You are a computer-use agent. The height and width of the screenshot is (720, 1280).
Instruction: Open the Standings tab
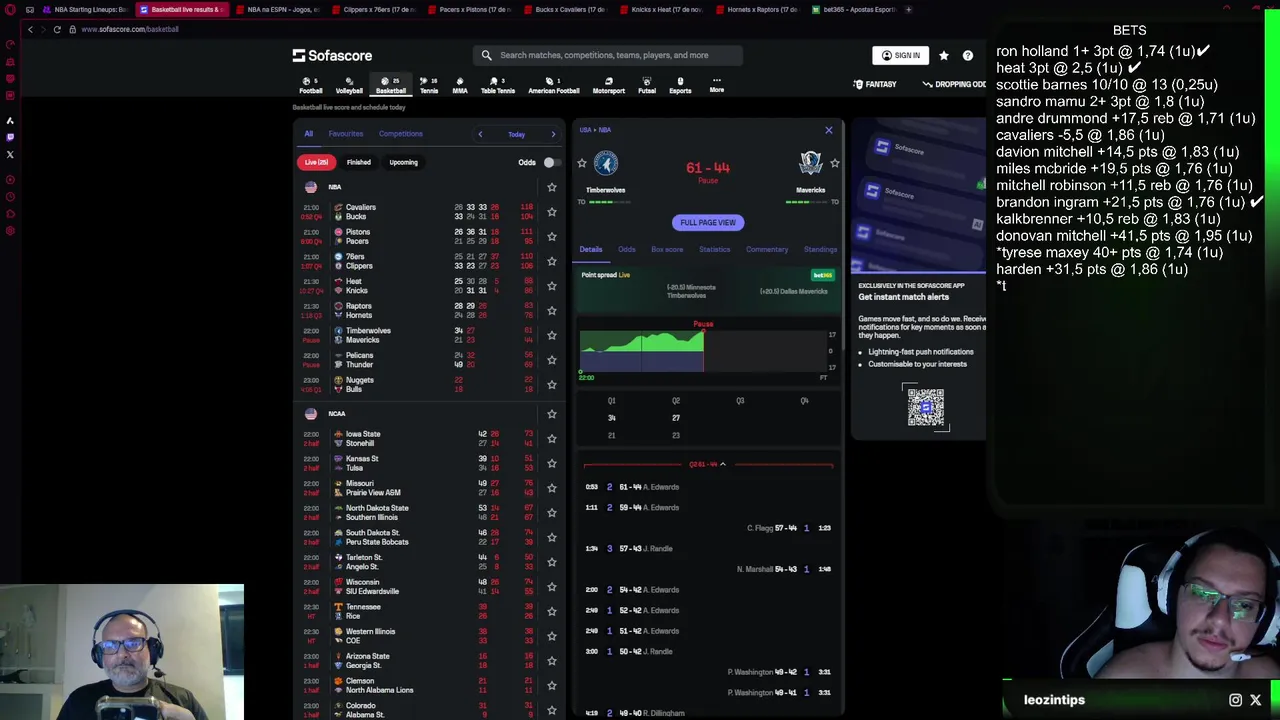click(820, 249)
